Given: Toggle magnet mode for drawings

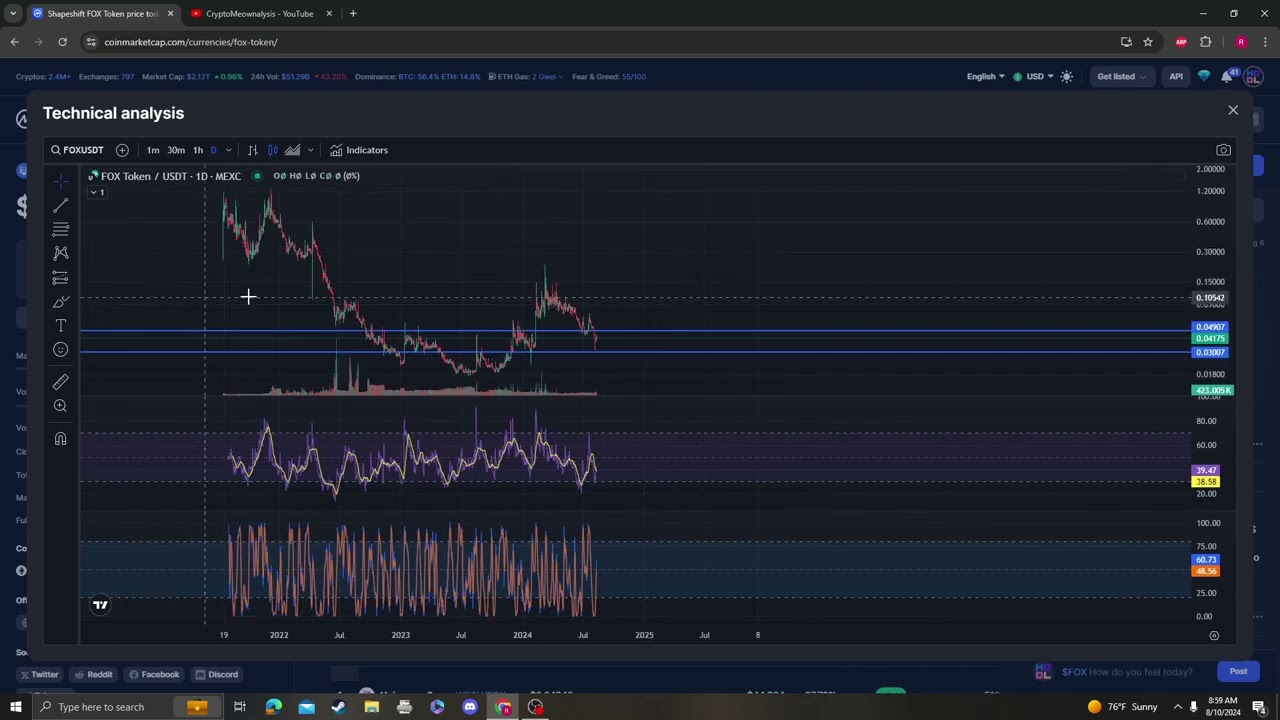Looking at the screenshot, I should (x=60, y=439).
